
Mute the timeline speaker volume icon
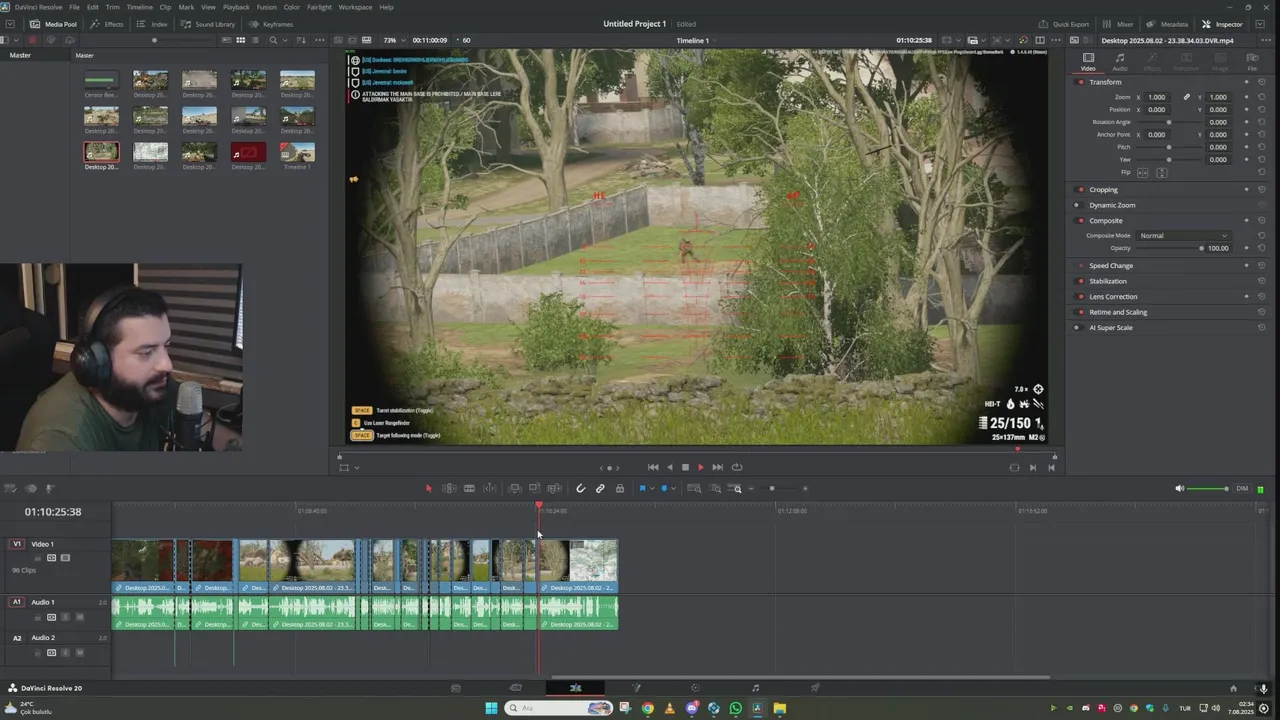click(x=1179, y=488)
